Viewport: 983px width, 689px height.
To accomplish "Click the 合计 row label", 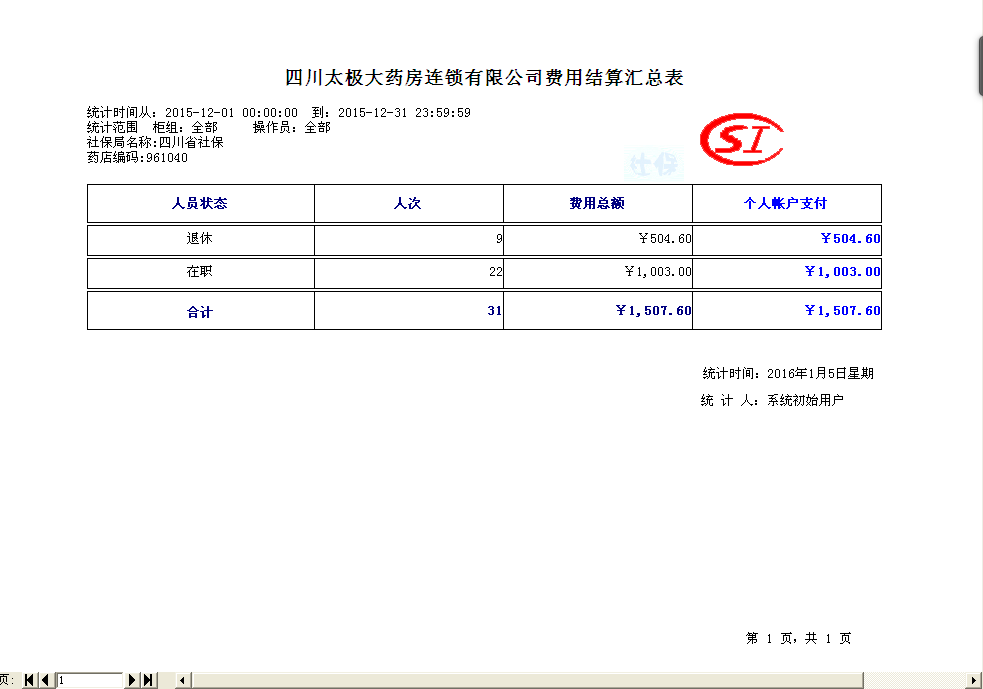I will (x=199, y=312).
